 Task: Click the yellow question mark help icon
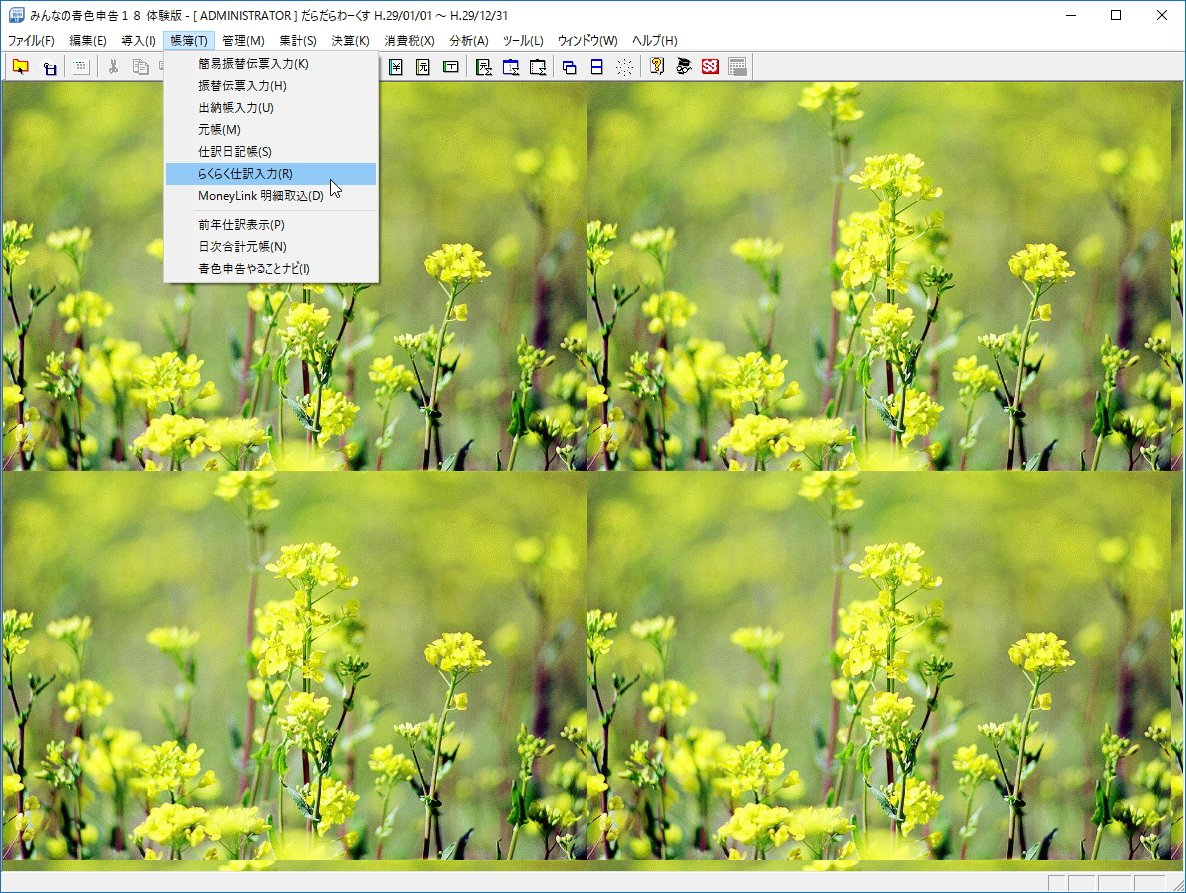pos(657,67)
